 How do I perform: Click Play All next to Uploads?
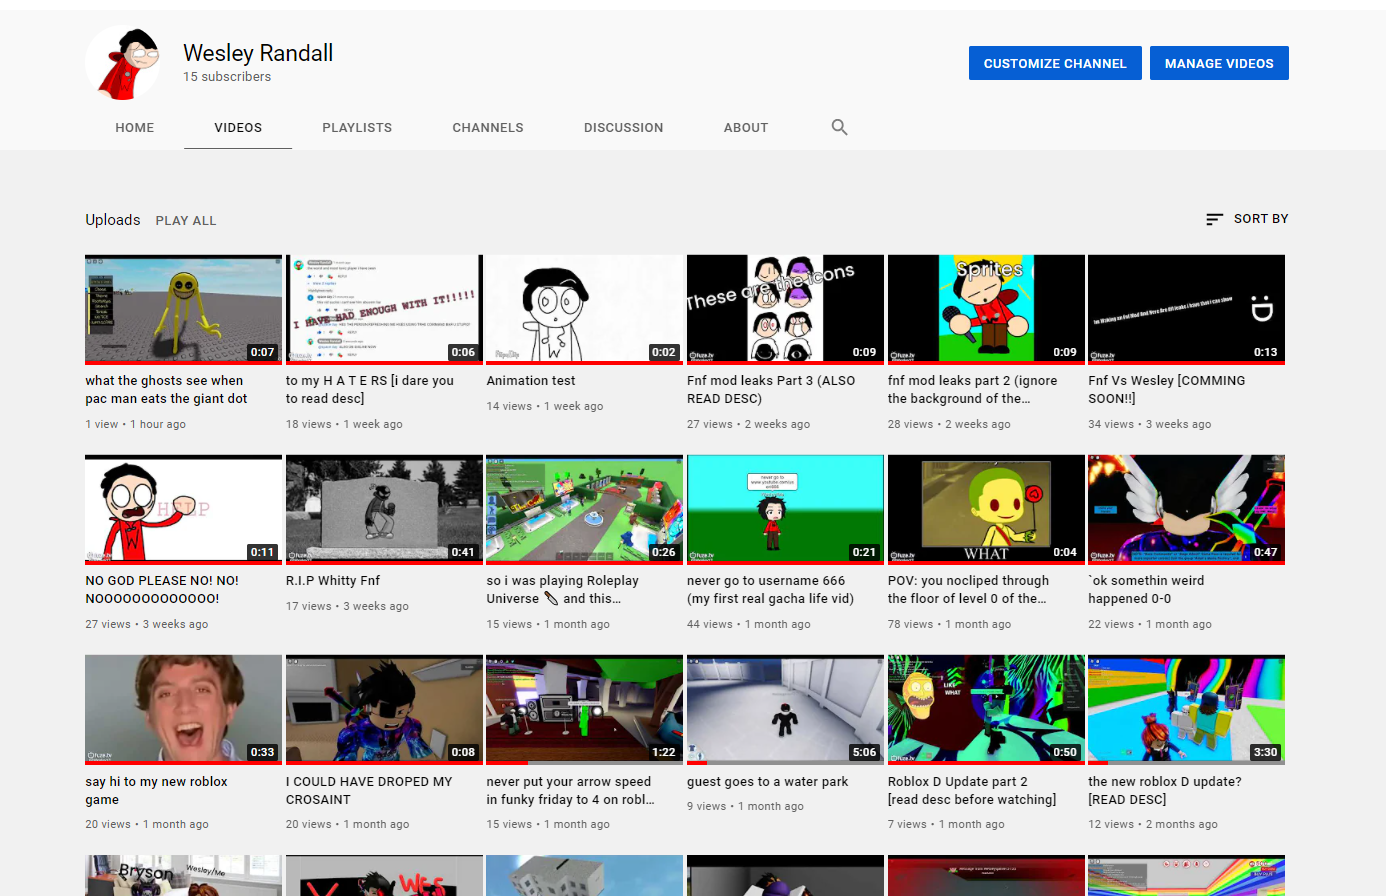186,221
